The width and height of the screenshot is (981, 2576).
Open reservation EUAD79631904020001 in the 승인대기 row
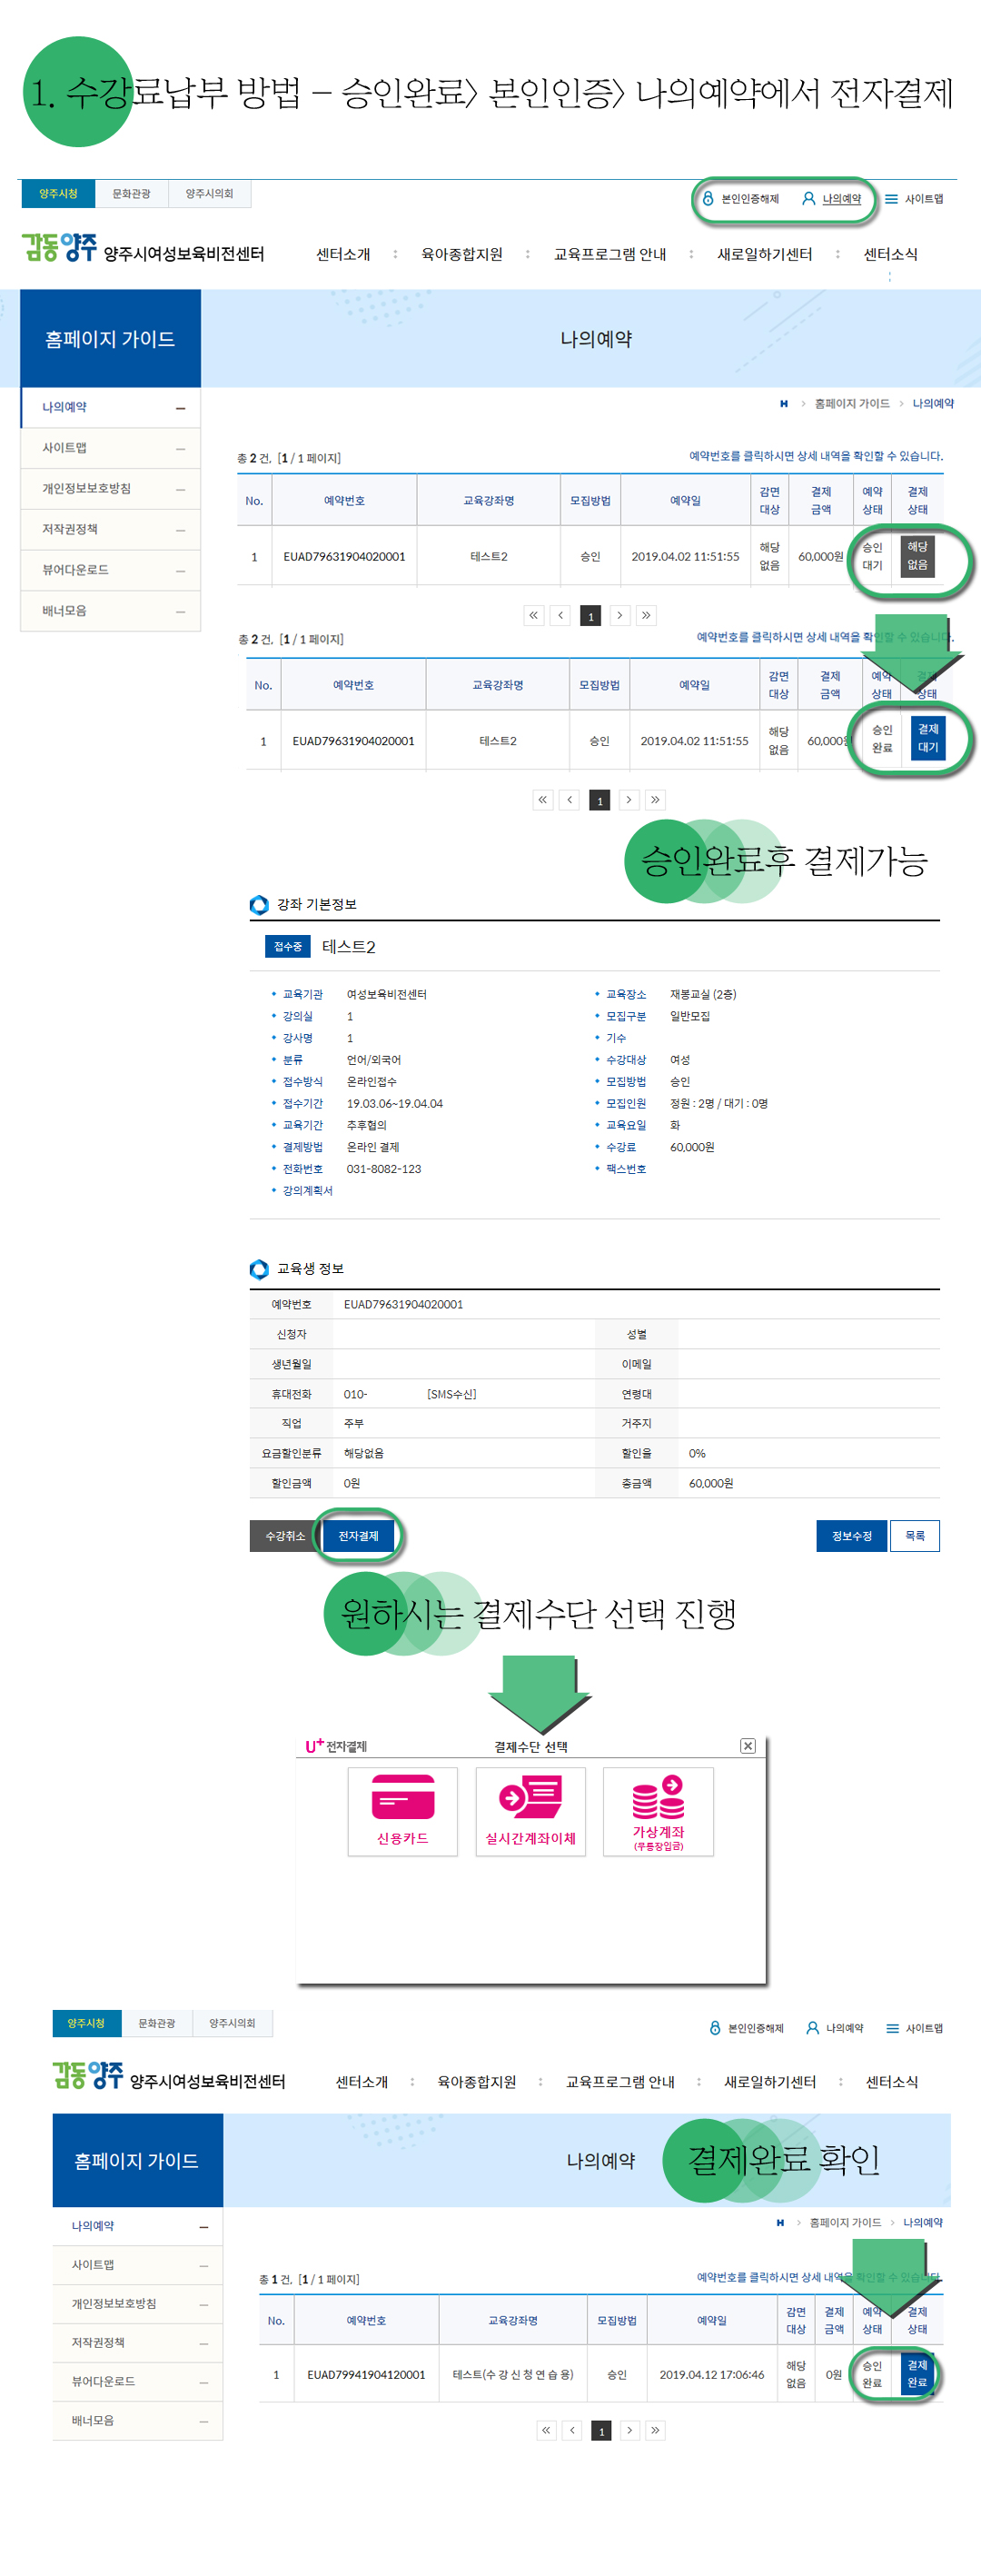click(344, 557)
